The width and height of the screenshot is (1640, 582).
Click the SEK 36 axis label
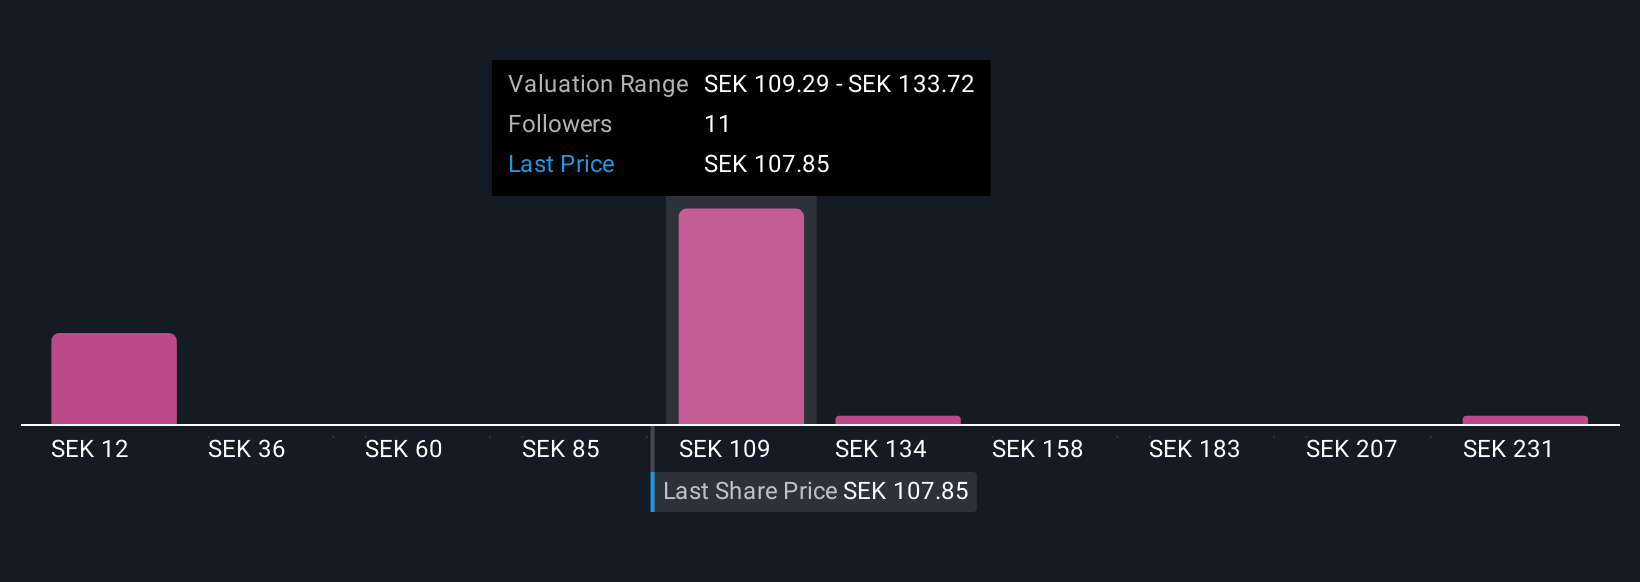point(246,449)
